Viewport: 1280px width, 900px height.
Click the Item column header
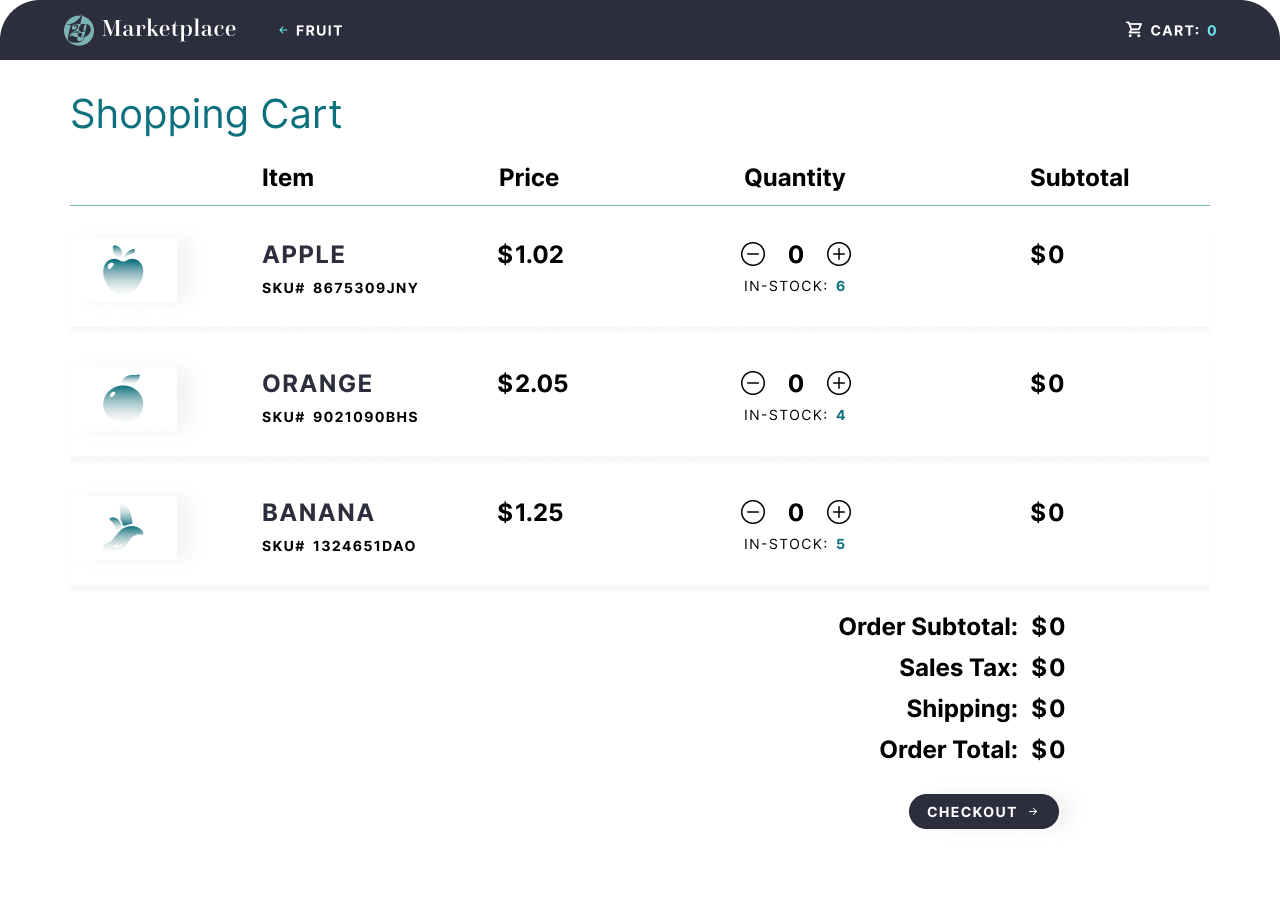point(288,178)
